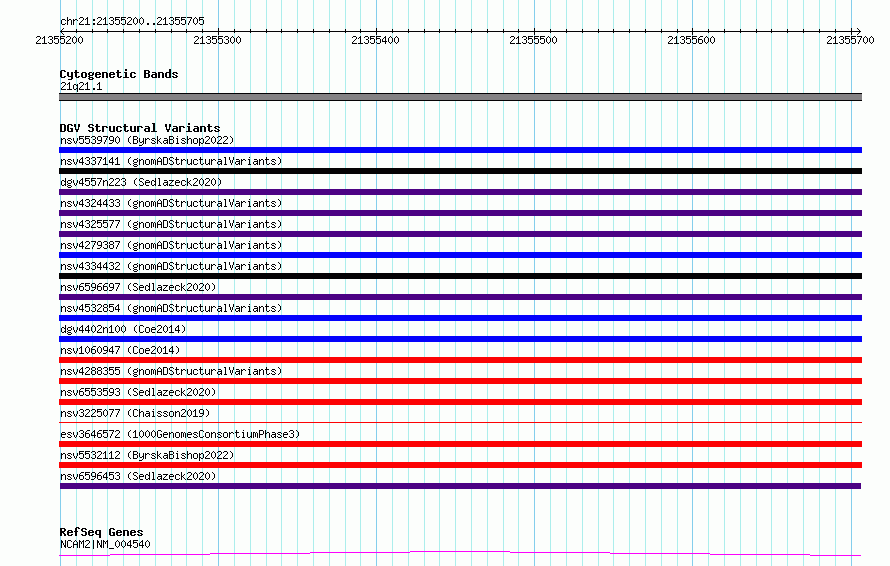Screen dimensions: 890x566
Task: Click the purple bar under dgv4557n223
Action: pyautogui.click(x=460, y=192)
